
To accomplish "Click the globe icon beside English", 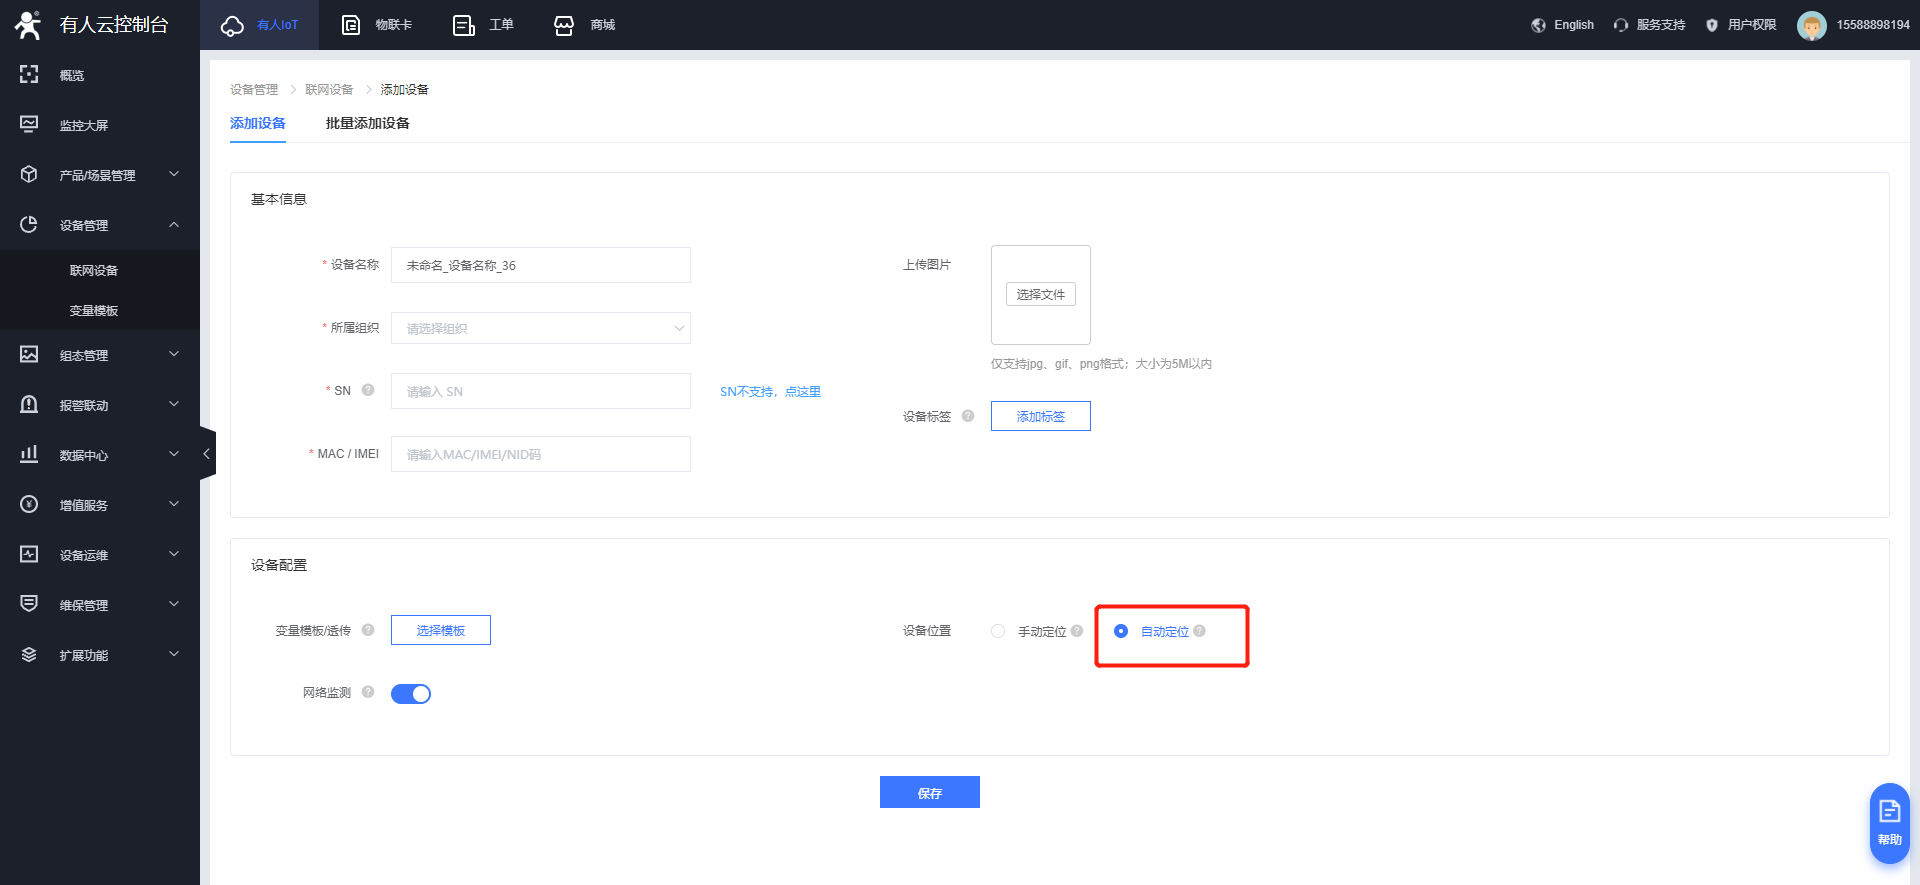I will [x=1538, y=25].
